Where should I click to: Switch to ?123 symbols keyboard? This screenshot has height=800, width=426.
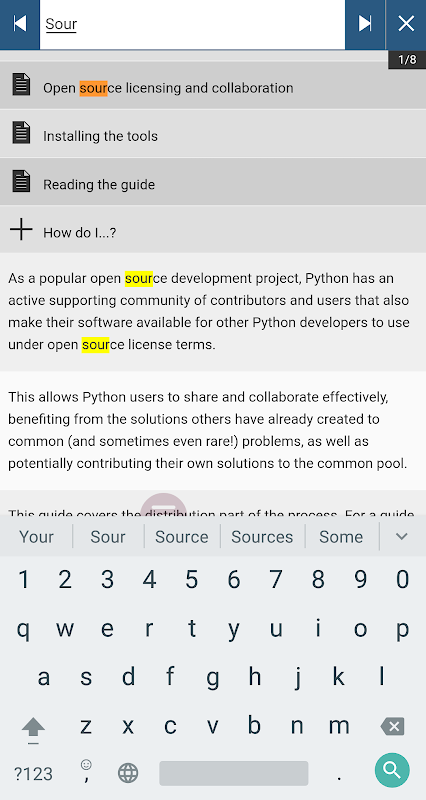tap(33, 774)
